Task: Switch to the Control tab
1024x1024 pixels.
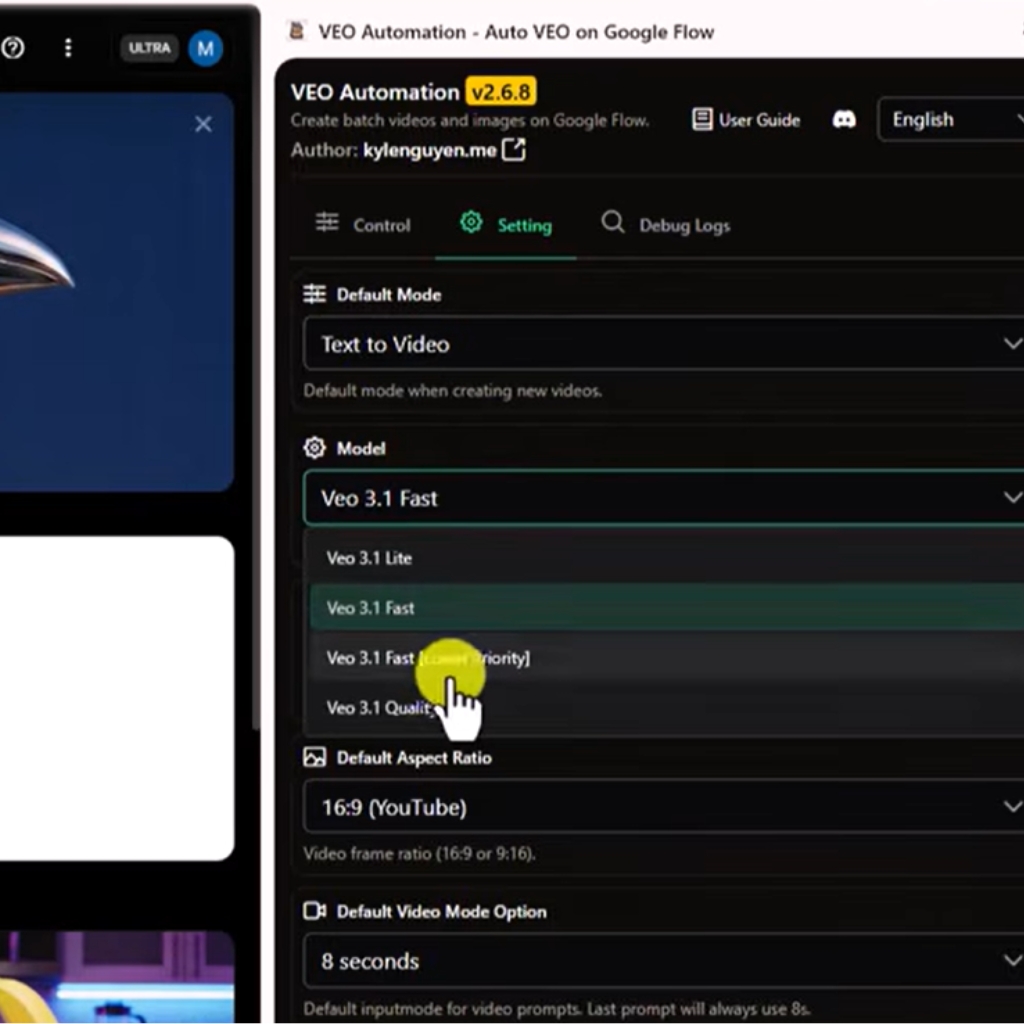Action: tap(363, 225)
